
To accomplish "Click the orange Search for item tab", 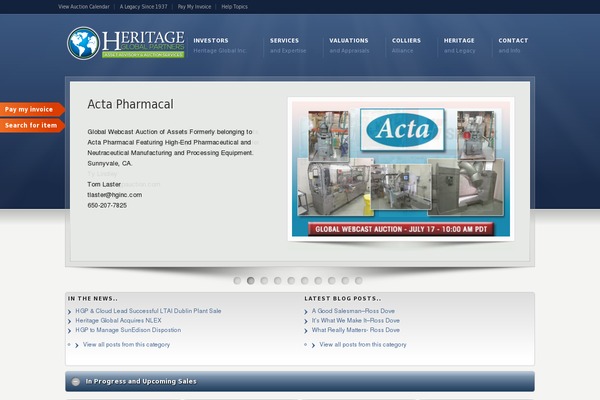I will (x=32, y=126).
